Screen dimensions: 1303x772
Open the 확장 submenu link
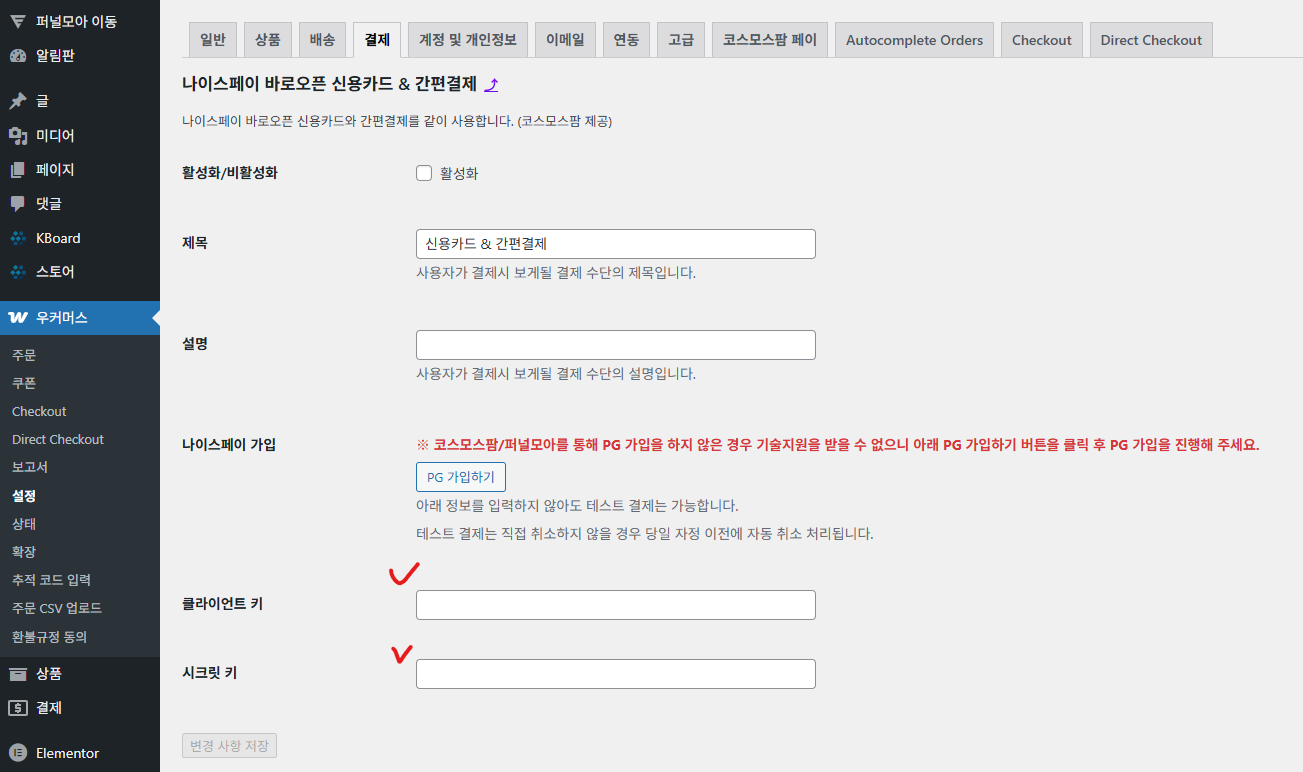(x=24, y=552)
